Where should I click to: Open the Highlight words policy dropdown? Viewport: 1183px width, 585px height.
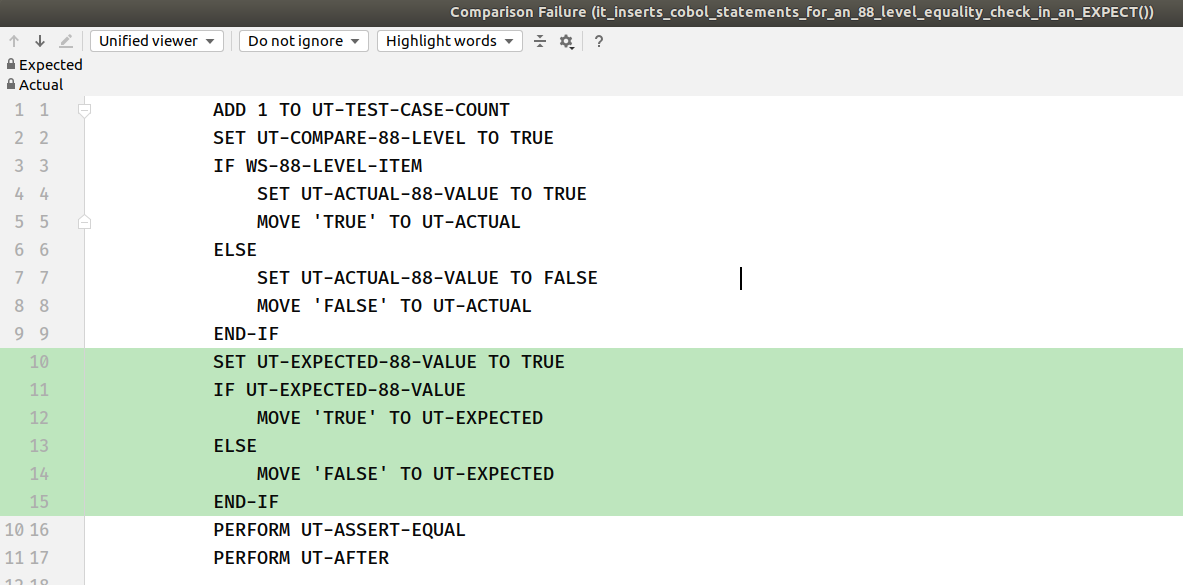tap(449, 41)
